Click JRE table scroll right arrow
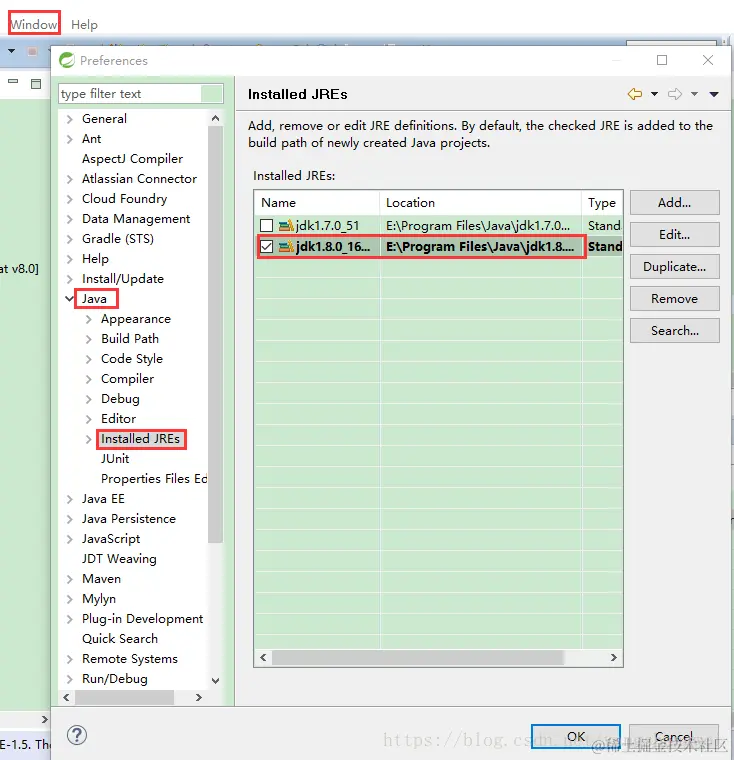734x760 pixels. click(614, 657)
